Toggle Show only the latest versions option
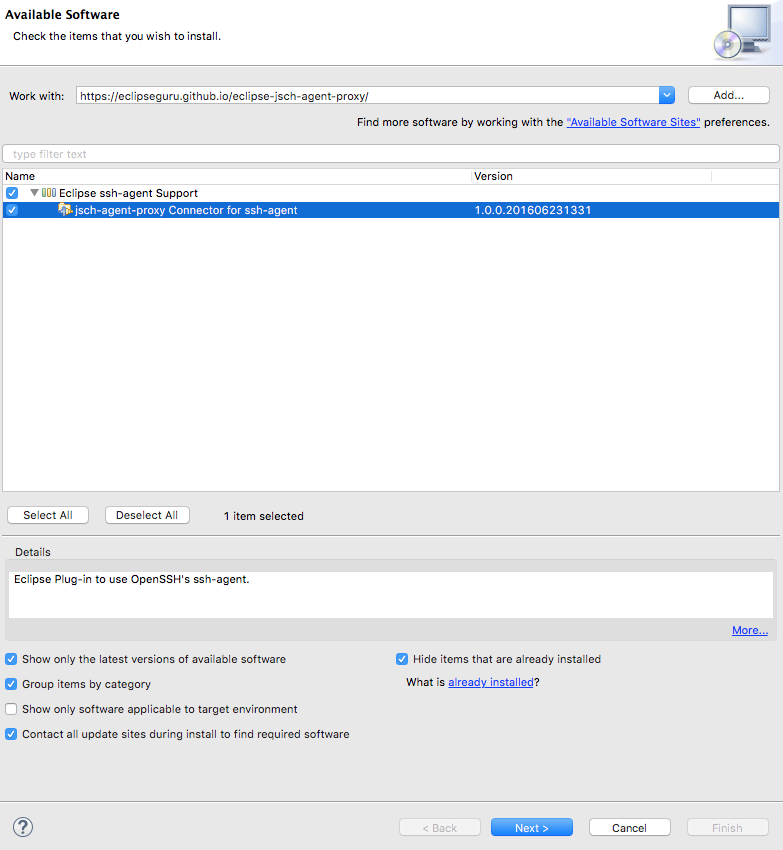This screenshot has height=850, width=783. (x=11, y=659)
